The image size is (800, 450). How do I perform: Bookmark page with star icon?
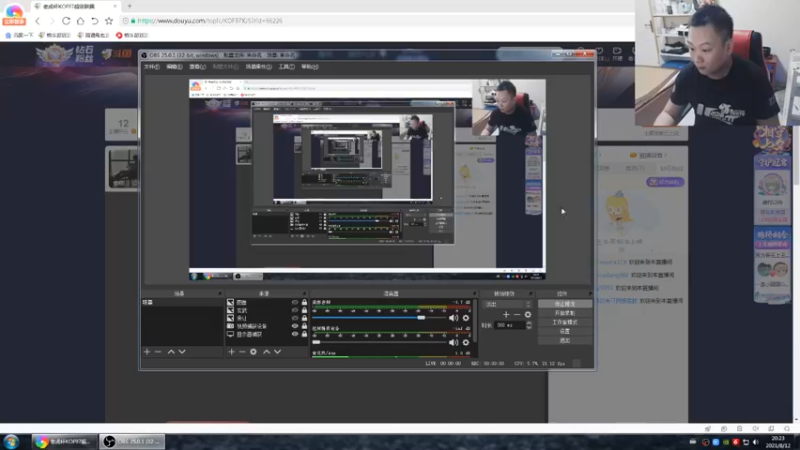coord(109,21)
